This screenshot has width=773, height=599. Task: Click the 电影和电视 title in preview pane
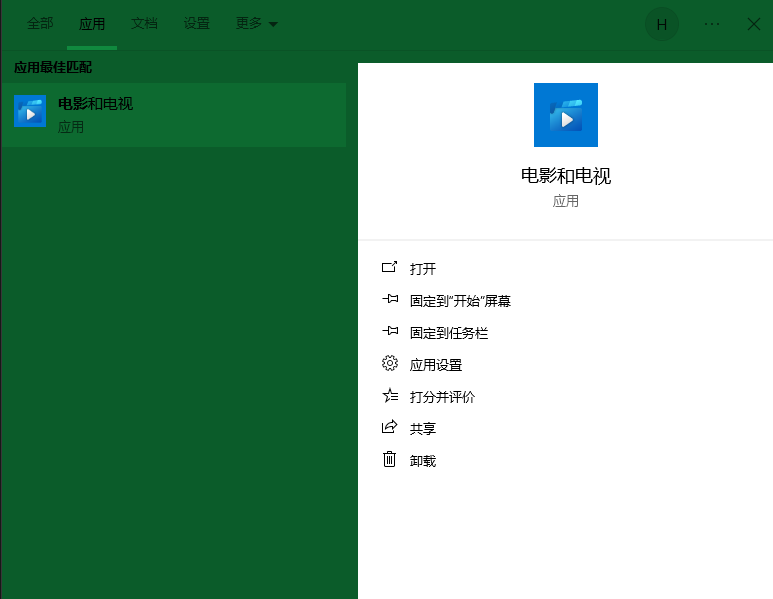(565, 176)
